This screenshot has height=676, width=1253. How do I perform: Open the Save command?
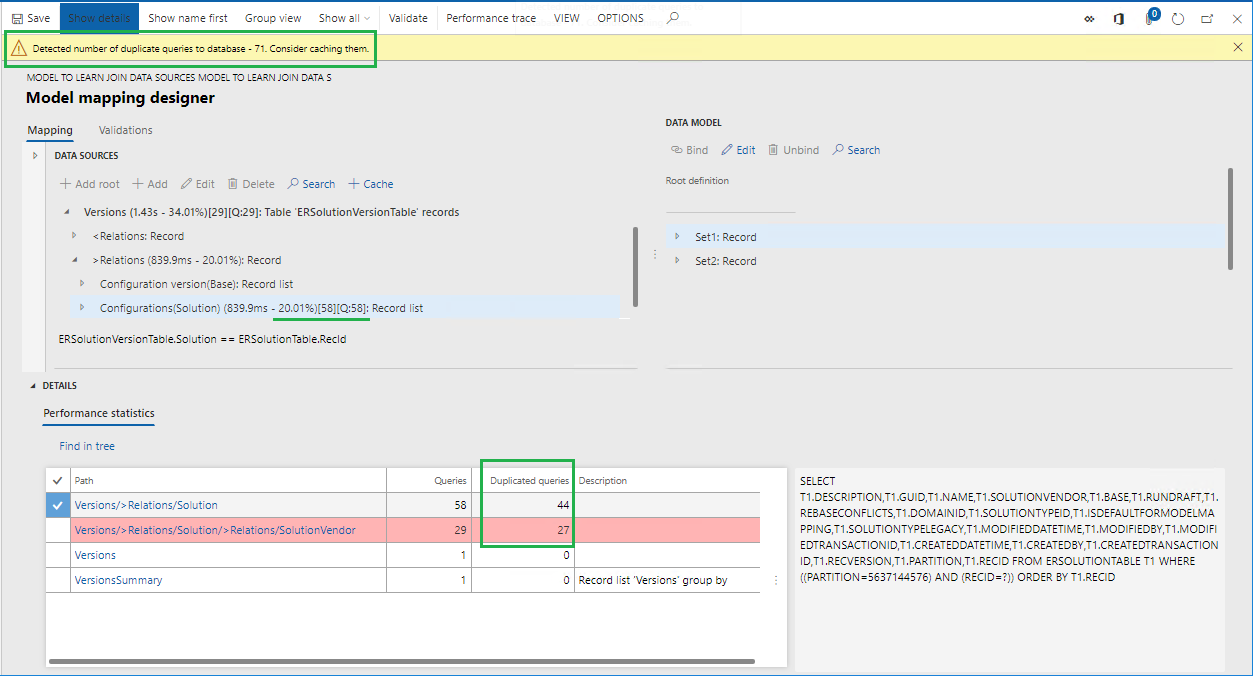pos(30,17)
